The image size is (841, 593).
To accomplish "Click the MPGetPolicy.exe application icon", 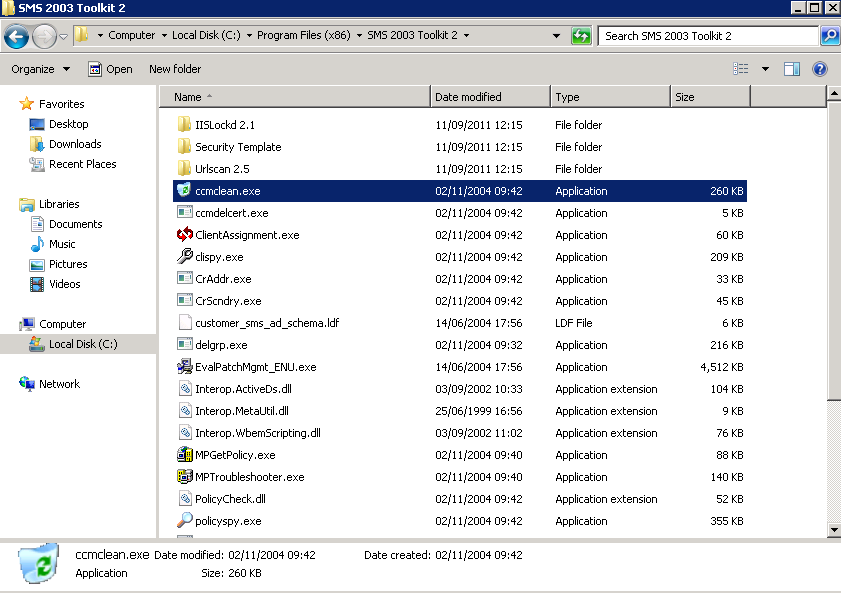I will pyautogui.click(x=185, y=454).
